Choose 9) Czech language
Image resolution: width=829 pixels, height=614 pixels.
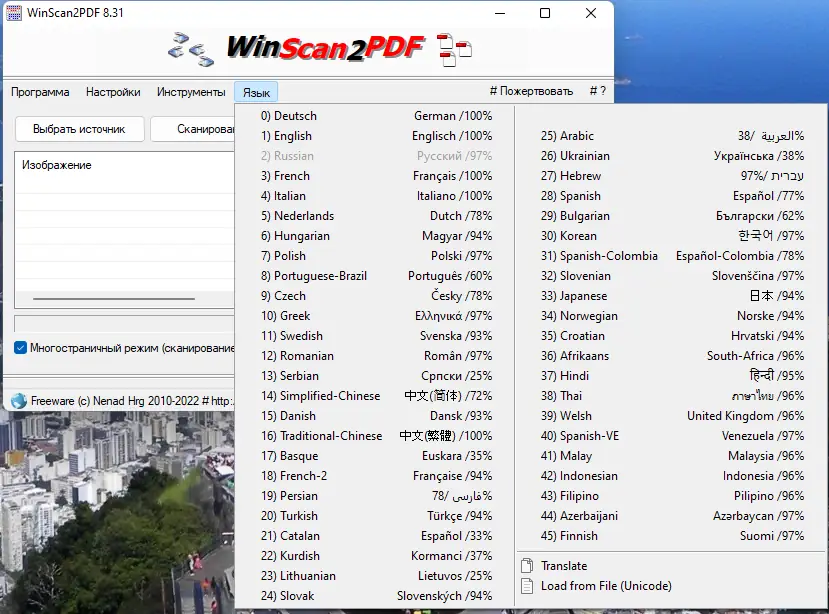376,296
